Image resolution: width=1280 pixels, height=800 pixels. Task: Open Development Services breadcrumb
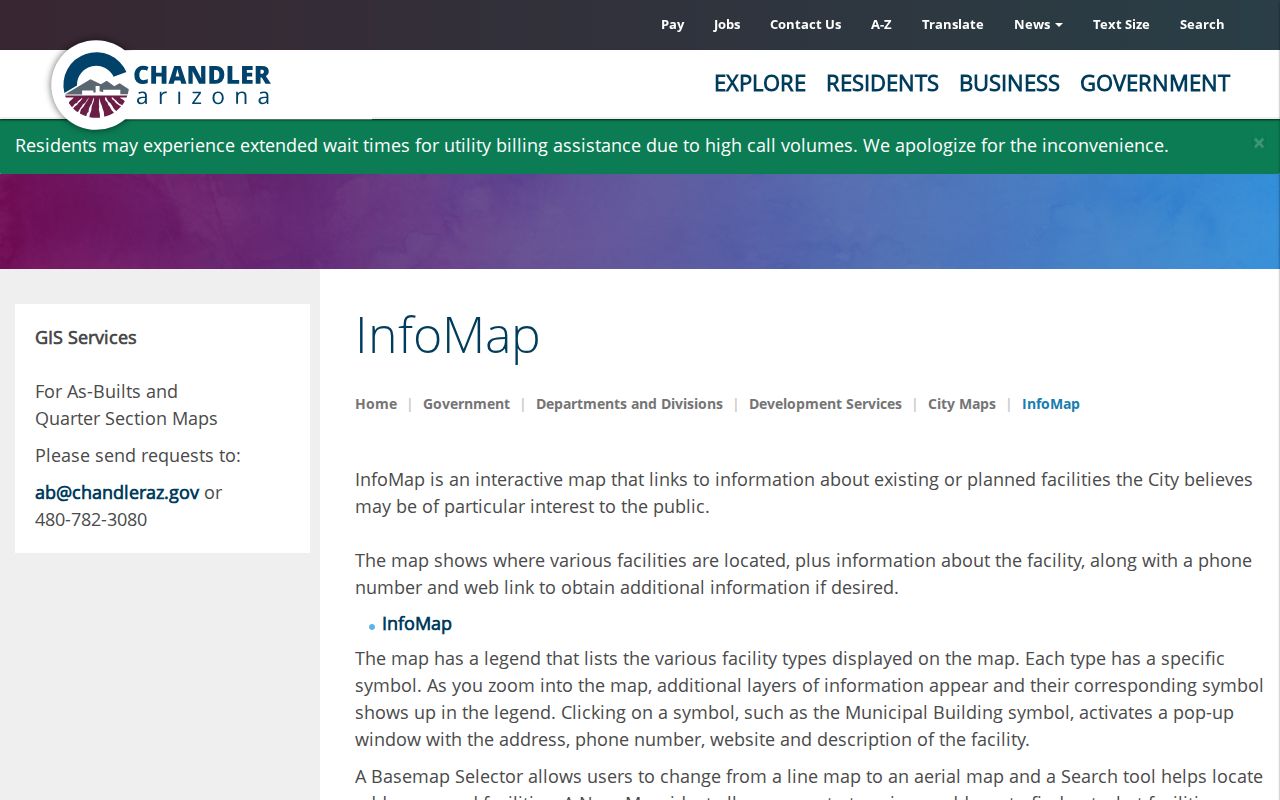coord(825,404)
